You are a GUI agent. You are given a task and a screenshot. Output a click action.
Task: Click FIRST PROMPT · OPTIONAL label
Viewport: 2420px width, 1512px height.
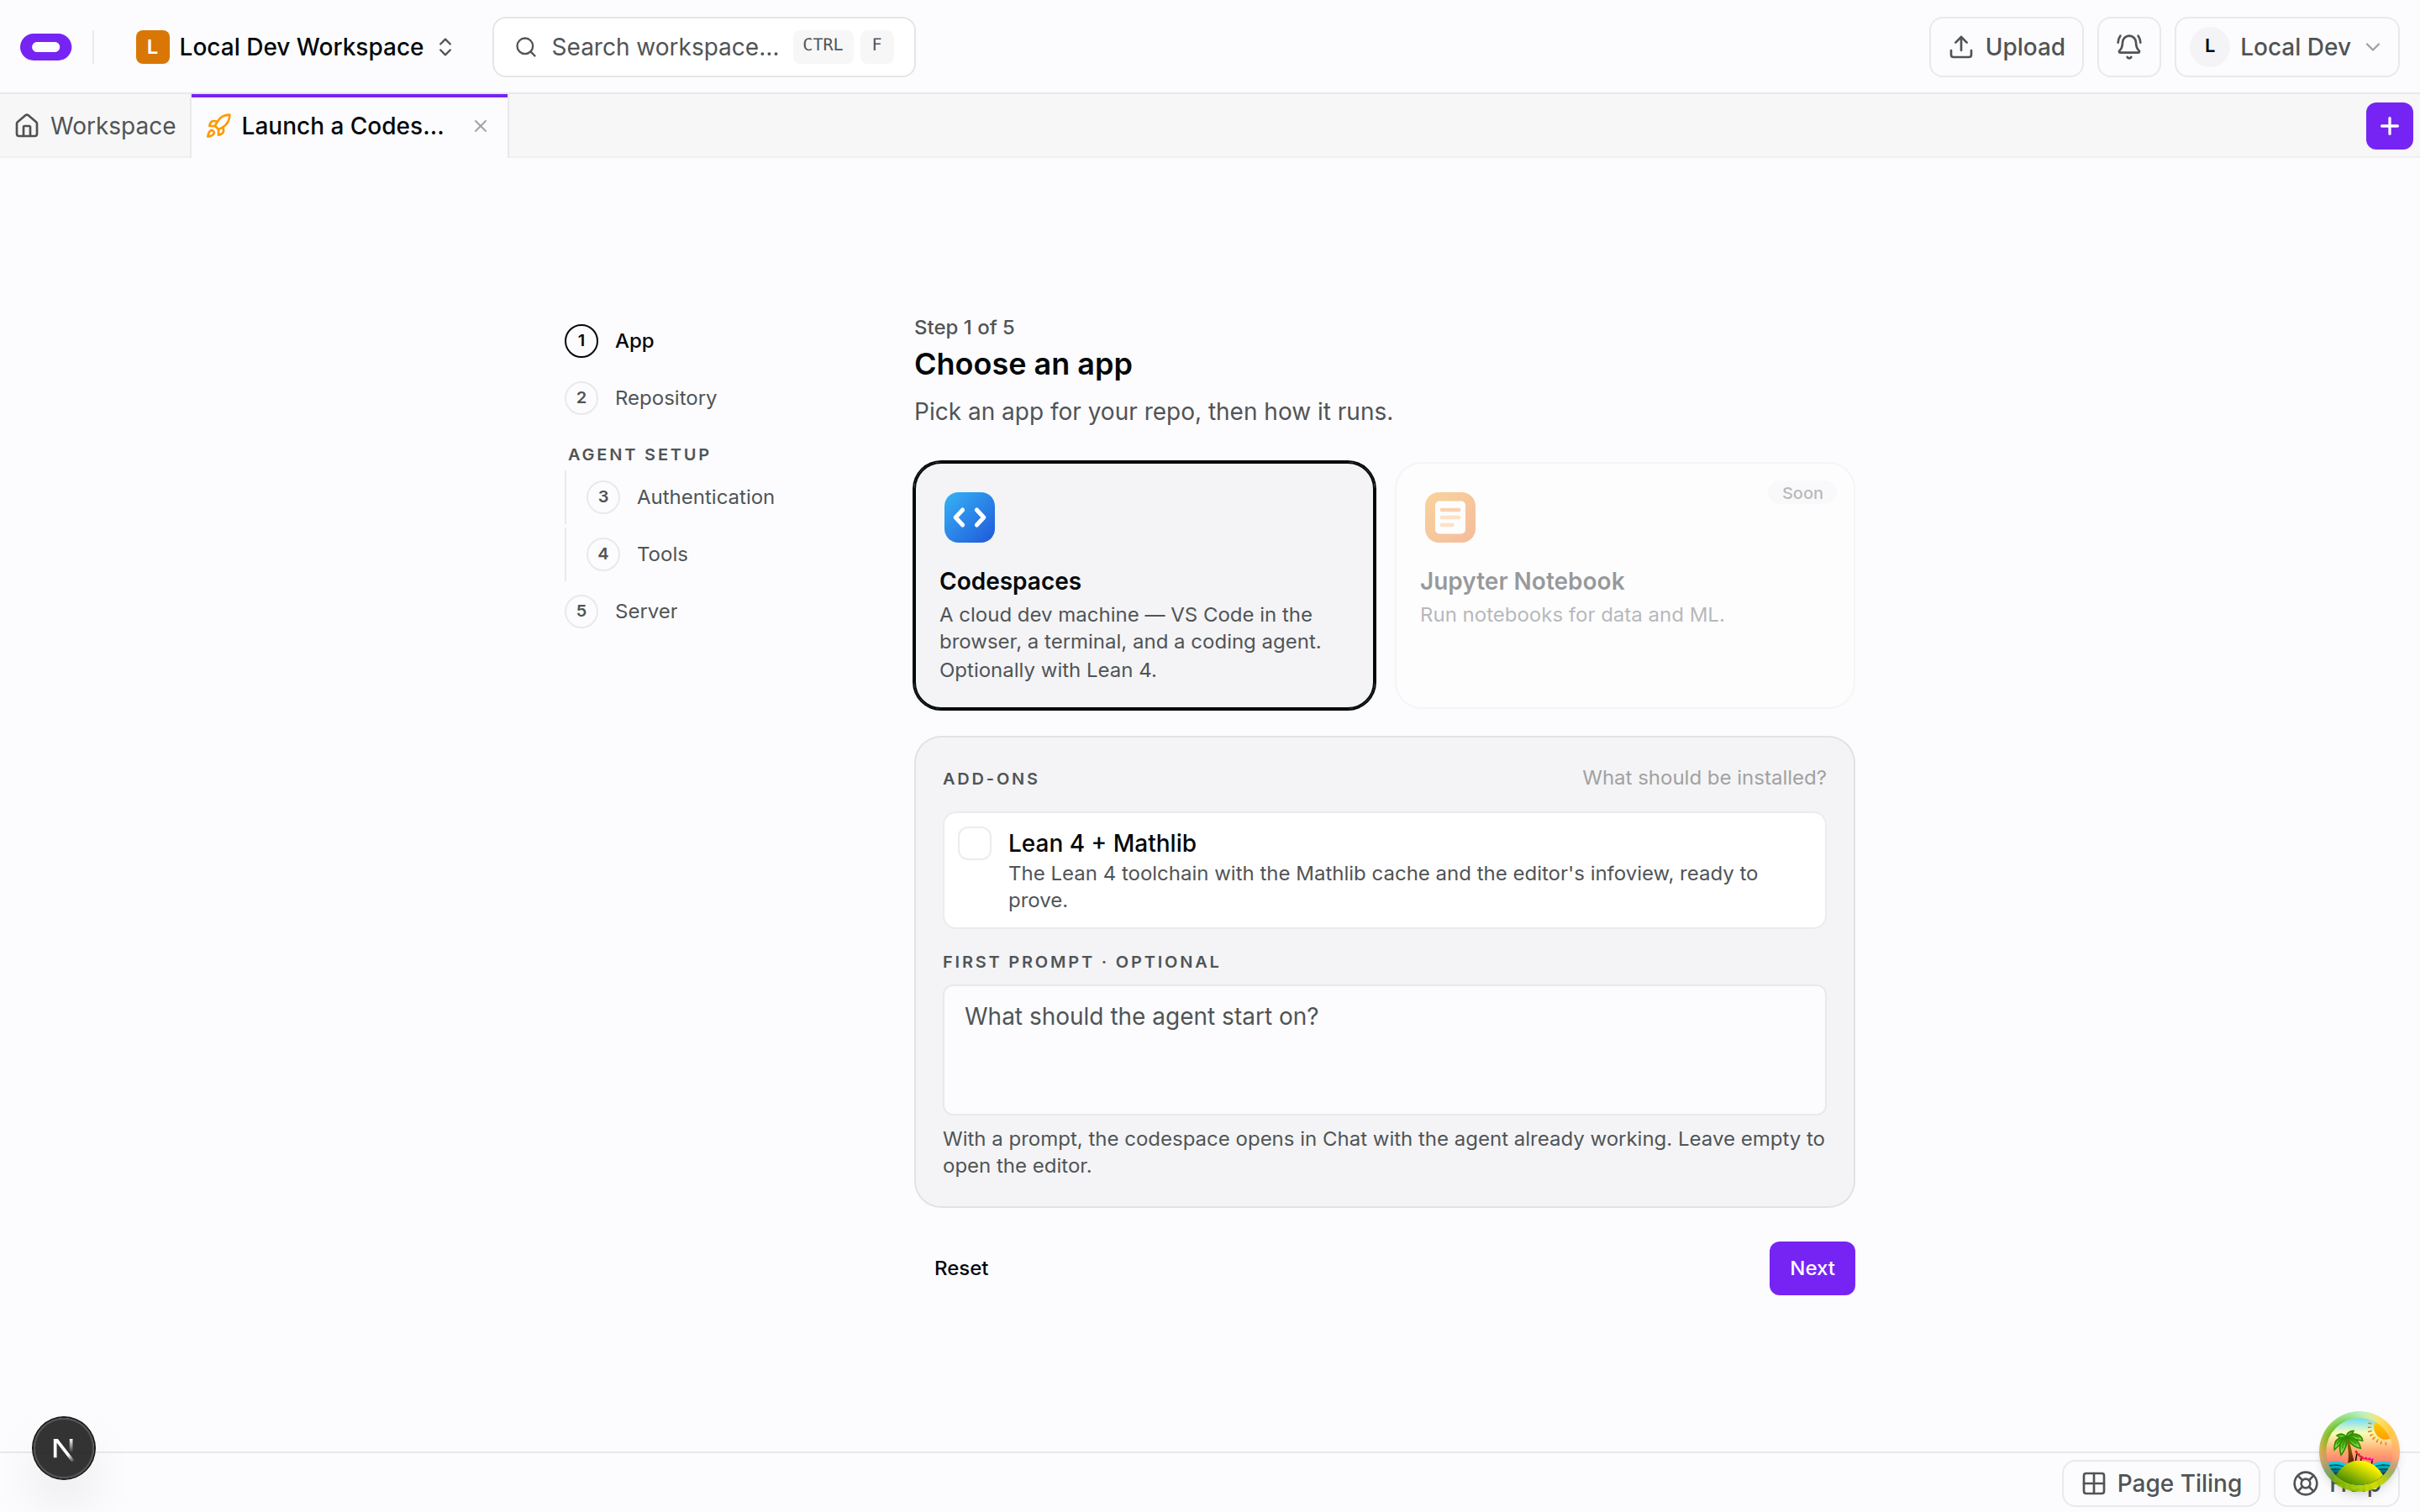pos(1080,962)
